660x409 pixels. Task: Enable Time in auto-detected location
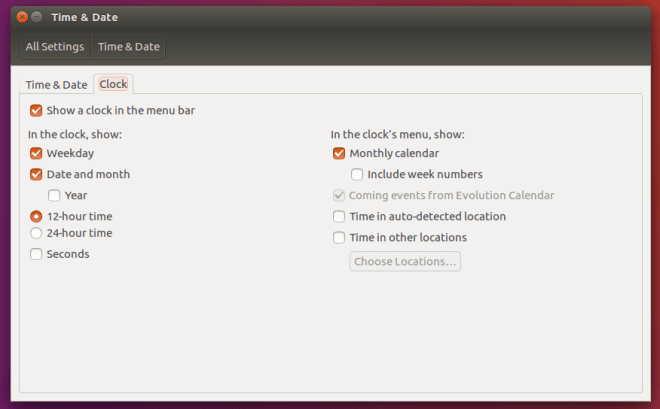tap(340, 216)
